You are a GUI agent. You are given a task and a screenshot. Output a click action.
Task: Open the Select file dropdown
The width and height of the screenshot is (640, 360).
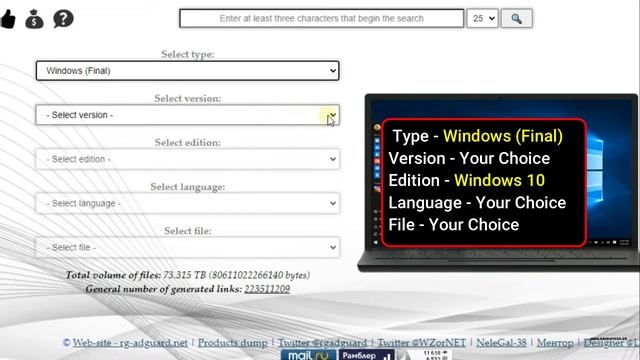[x=187, y=247]
